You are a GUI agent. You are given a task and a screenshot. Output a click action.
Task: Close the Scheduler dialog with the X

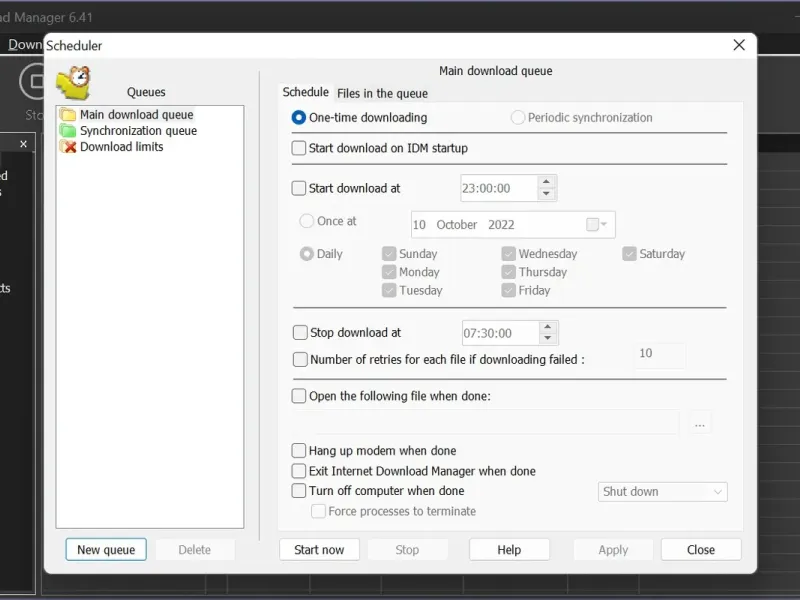[739, 45]
